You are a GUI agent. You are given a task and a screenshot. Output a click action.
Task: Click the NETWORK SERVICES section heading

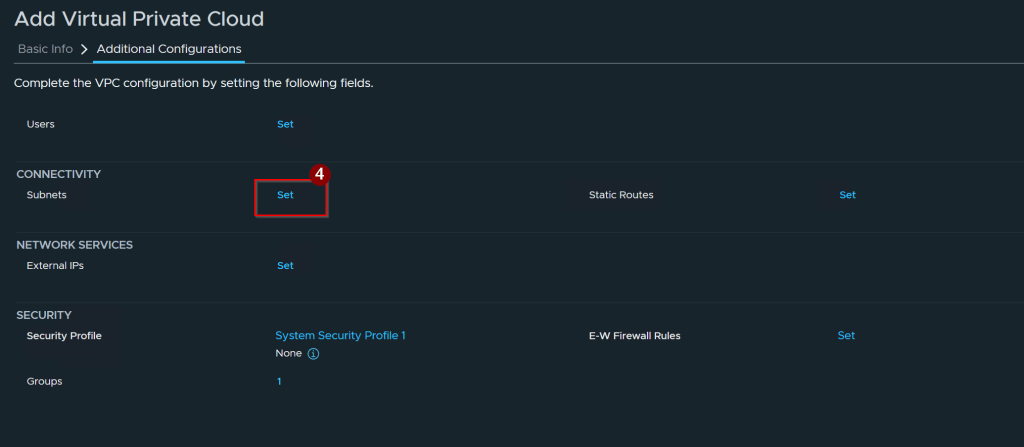tap(74, 244)
